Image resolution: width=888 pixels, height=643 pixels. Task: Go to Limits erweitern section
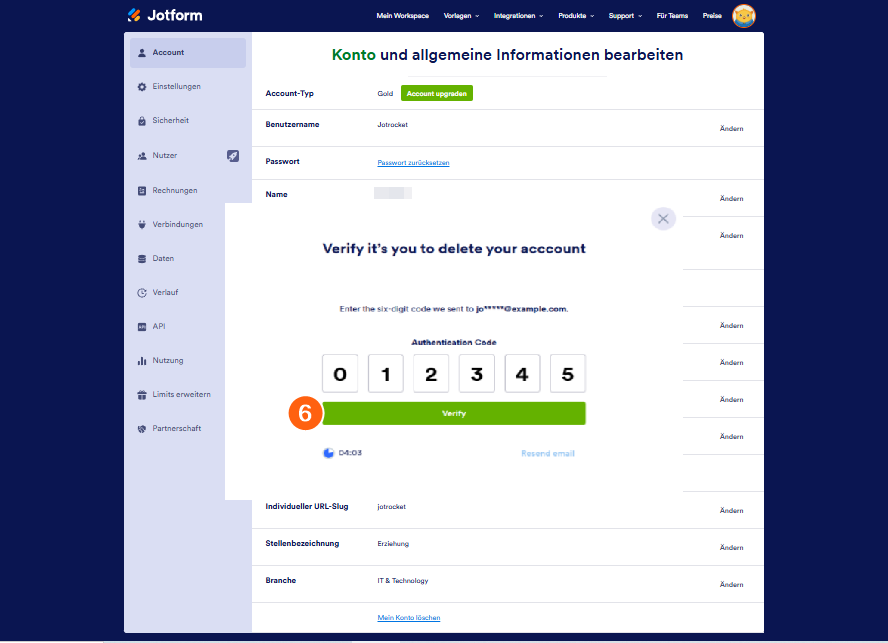point(181,394)
